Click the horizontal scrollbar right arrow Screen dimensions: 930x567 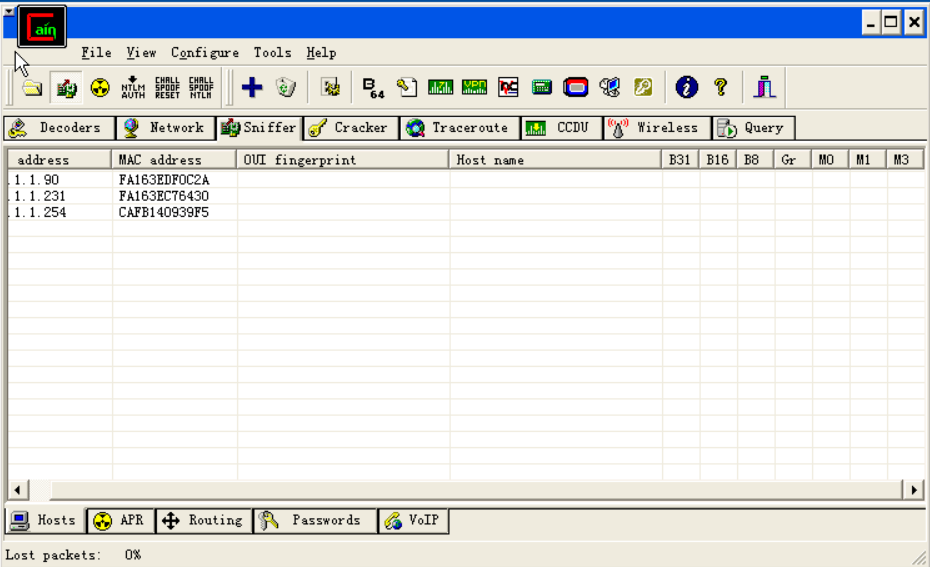(914, 490)
